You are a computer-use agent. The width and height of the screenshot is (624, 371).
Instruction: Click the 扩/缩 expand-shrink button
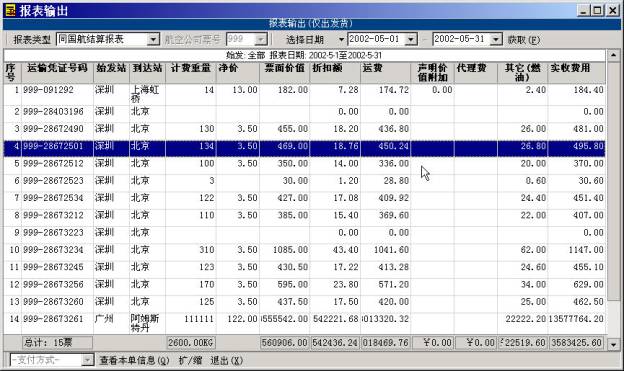(191, 361)
